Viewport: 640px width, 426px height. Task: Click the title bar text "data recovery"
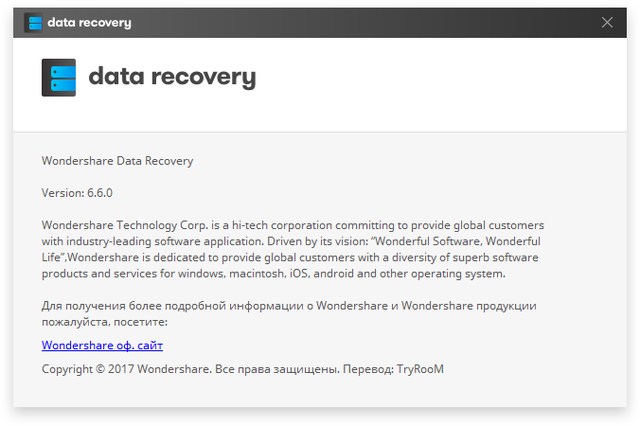click(89, 22)
